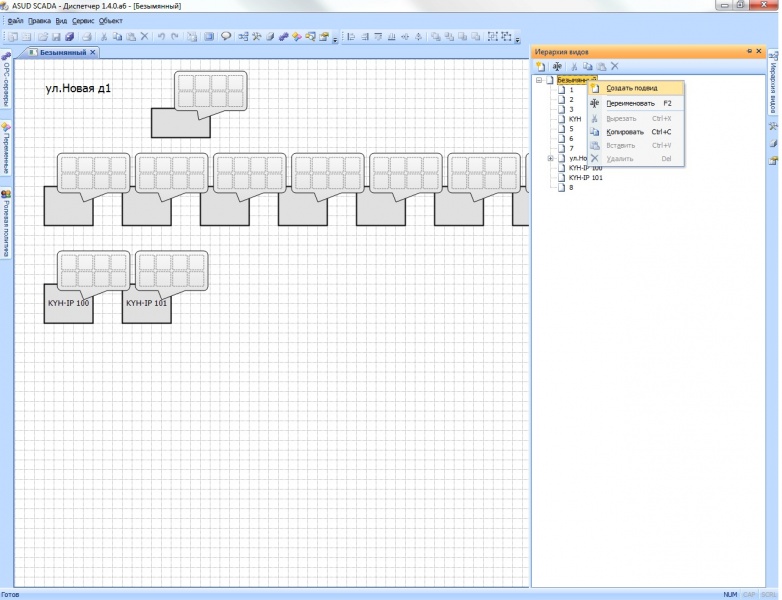This screenshot has height=600, width=782.
Task: Click the Cut scissors icon in main toolbar
Action: pyautogui.click(x=103, y=37)
